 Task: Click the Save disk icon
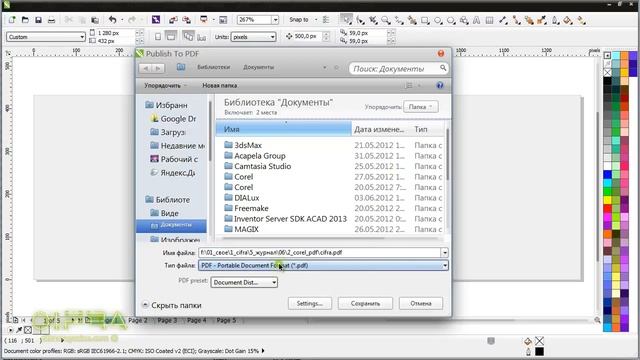(x=38, y=20)
